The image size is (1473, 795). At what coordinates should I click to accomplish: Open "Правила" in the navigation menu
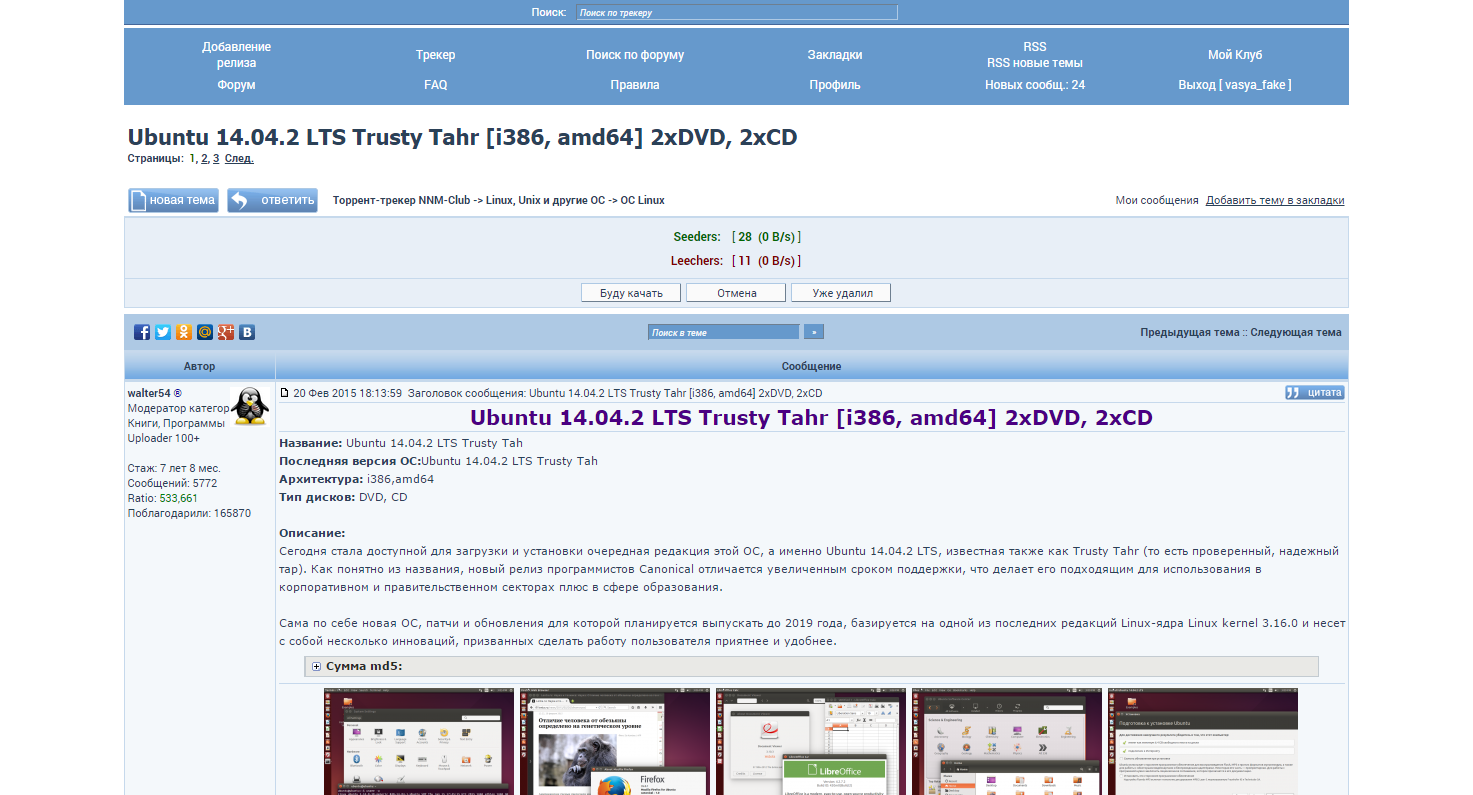point(635,85)
